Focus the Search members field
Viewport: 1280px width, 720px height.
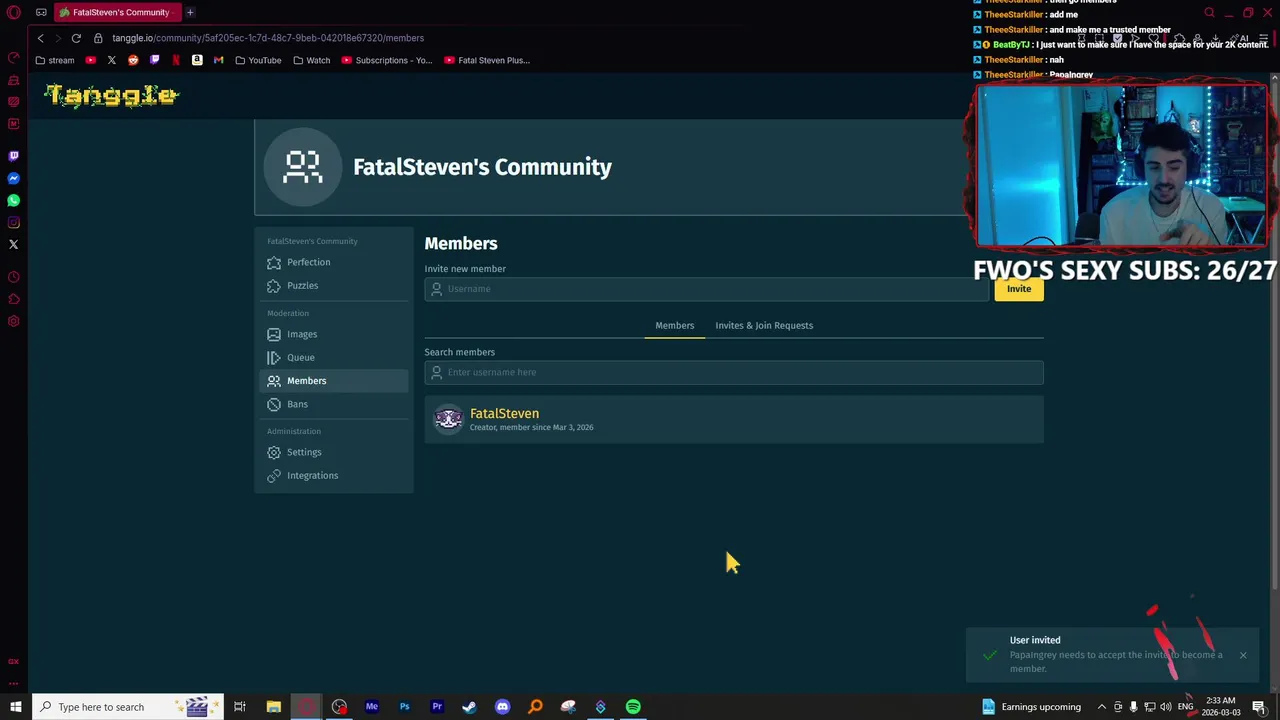[733, 372]
